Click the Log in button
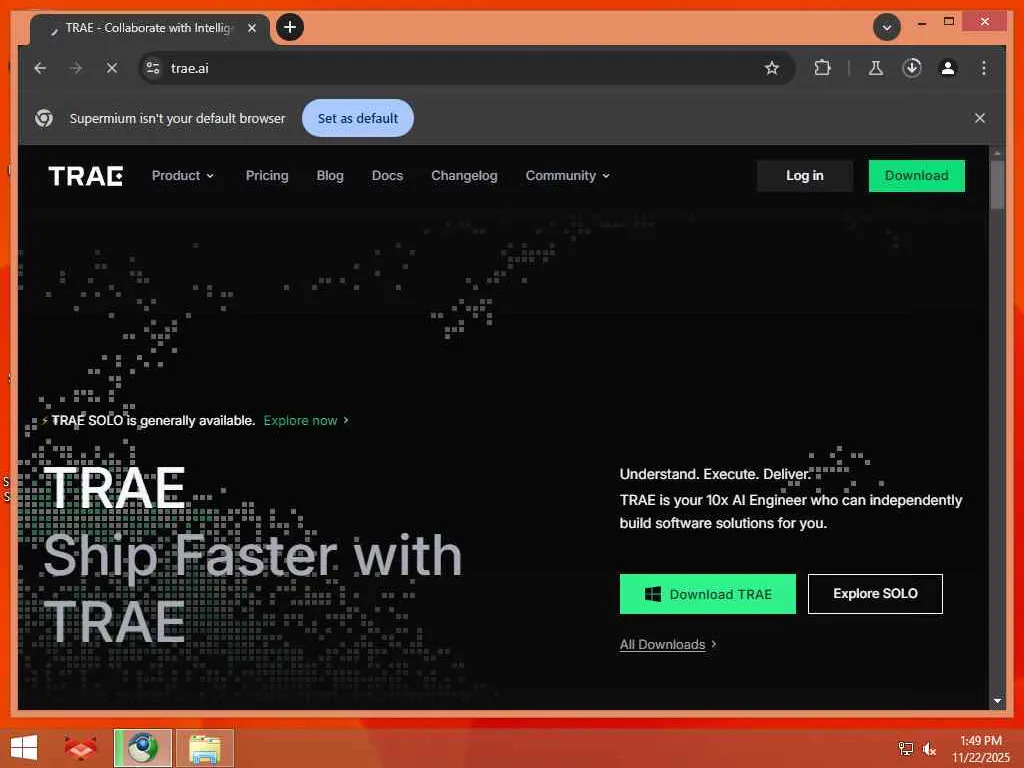Image resolution: width=1024 pixels, height=768 pixels. 805,176
